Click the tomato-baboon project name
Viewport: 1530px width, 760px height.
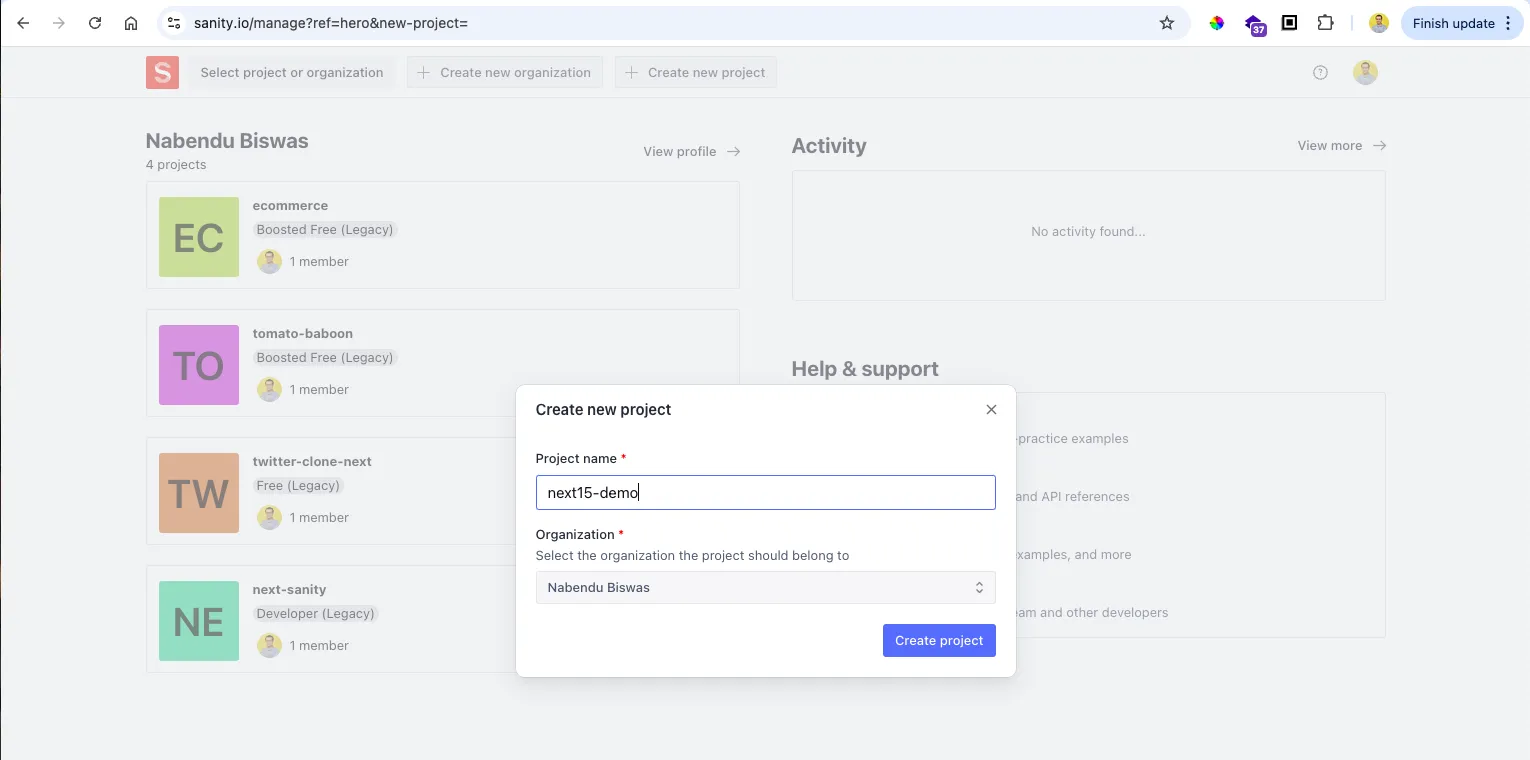point(302,333)
